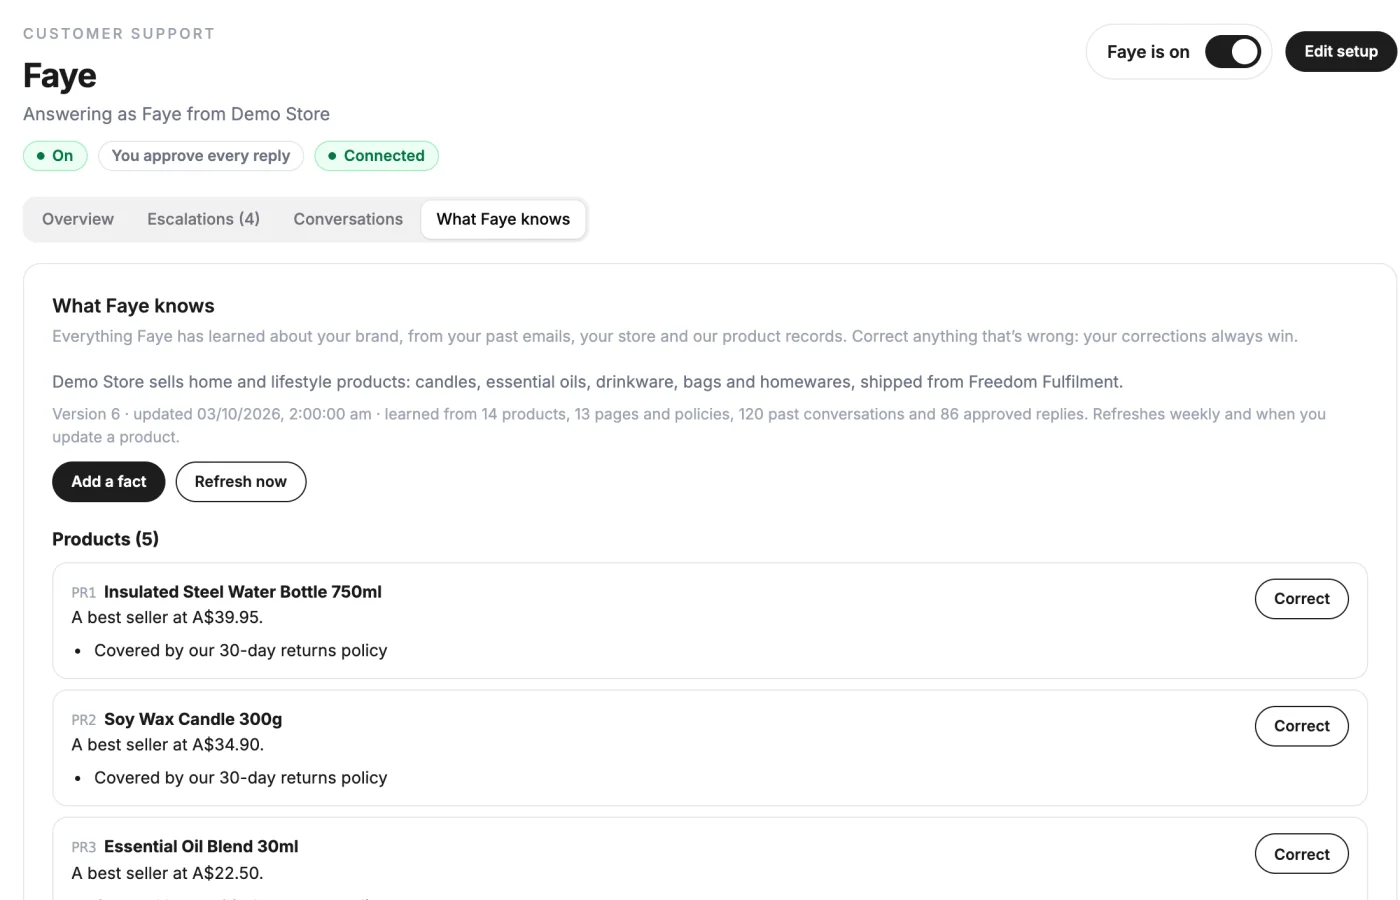Click the A$34.90 best seller line
This screenshot has height=900, width=1400.
click(x=167, y=745)
